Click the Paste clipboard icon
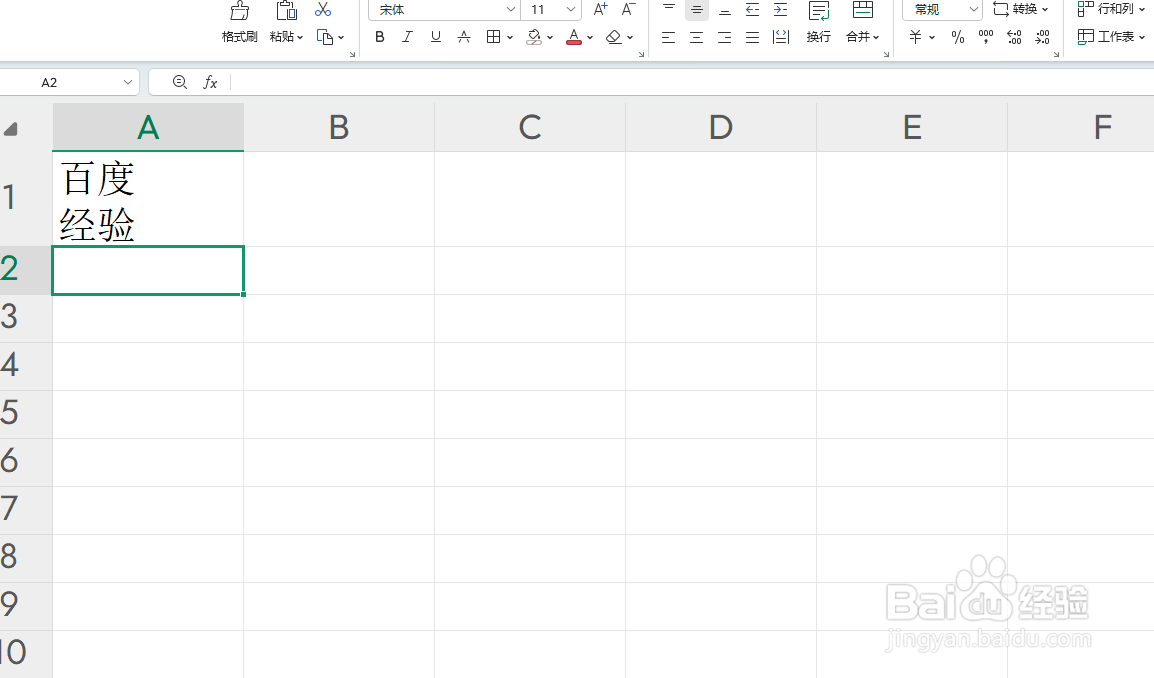Screen dimensions: 1154x678 286,10
